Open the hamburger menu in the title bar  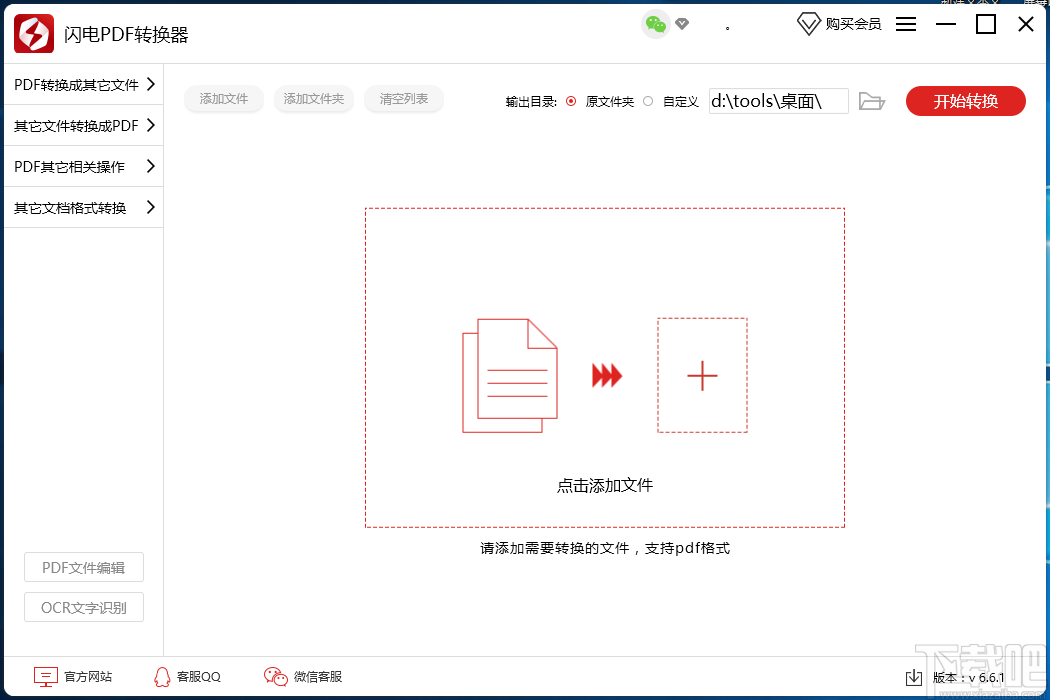pyautogui.click(x=906, y=23)
